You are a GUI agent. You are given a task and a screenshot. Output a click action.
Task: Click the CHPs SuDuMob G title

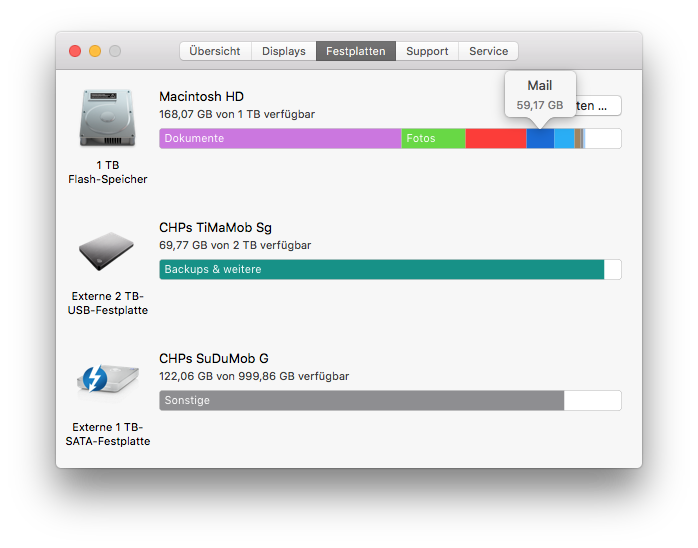214,358
